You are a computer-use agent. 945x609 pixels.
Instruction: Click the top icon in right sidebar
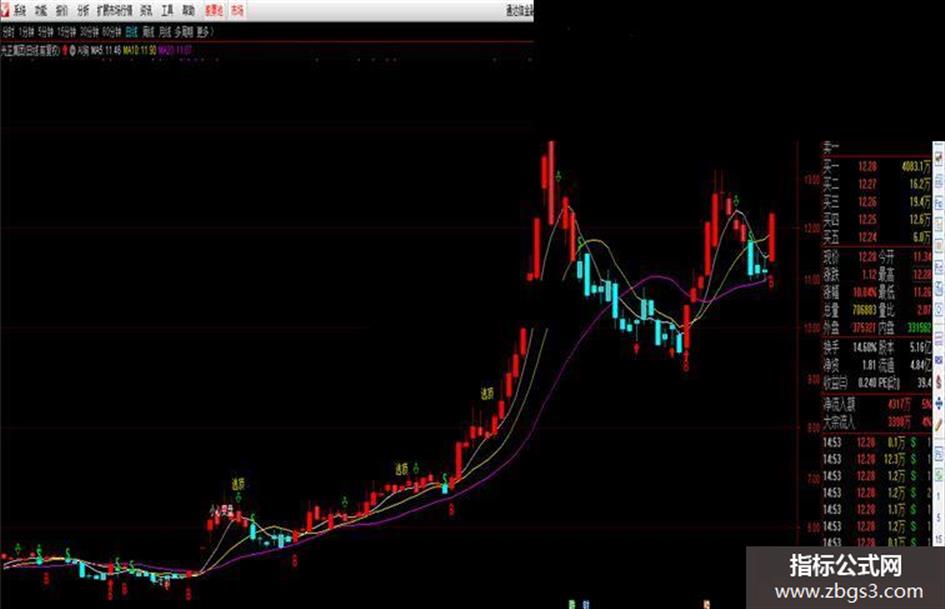[x=939, y=159]
